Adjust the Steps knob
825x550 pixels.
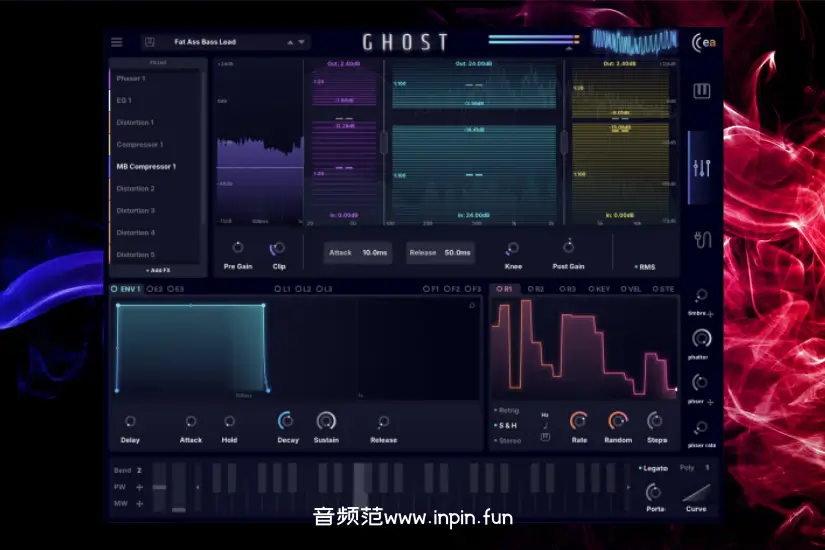click(656, 421)
